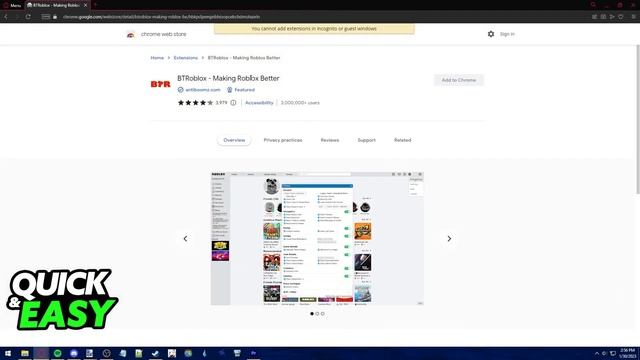
Task: Open Steam from the taskbar
Action: coord(155,353)
